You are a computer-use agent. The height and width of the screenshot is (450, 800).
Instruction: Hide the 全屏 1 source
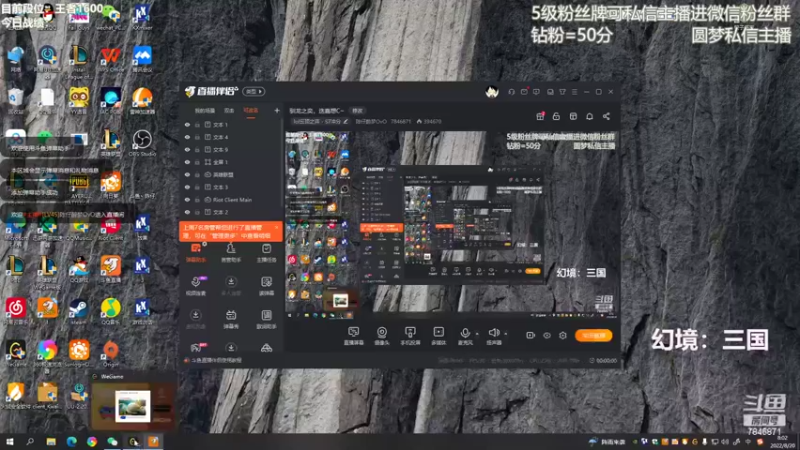187,162
